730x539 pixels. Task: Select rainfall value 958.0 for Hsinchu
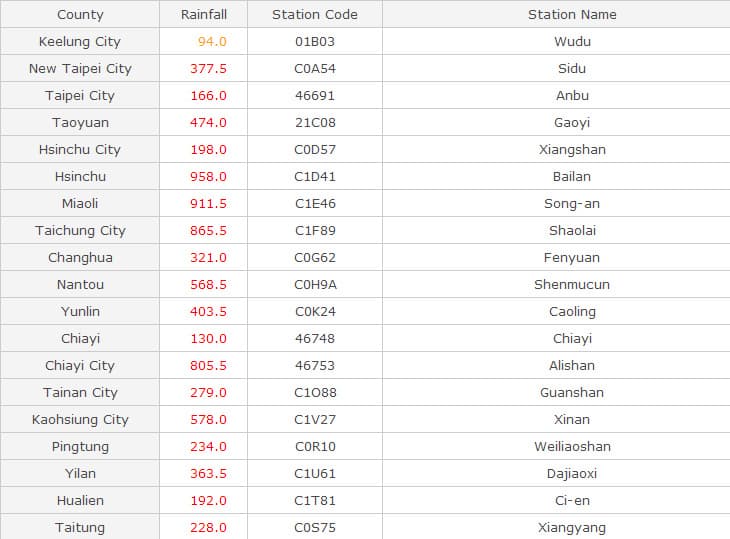pyautogui.click(x=208, y=176)
